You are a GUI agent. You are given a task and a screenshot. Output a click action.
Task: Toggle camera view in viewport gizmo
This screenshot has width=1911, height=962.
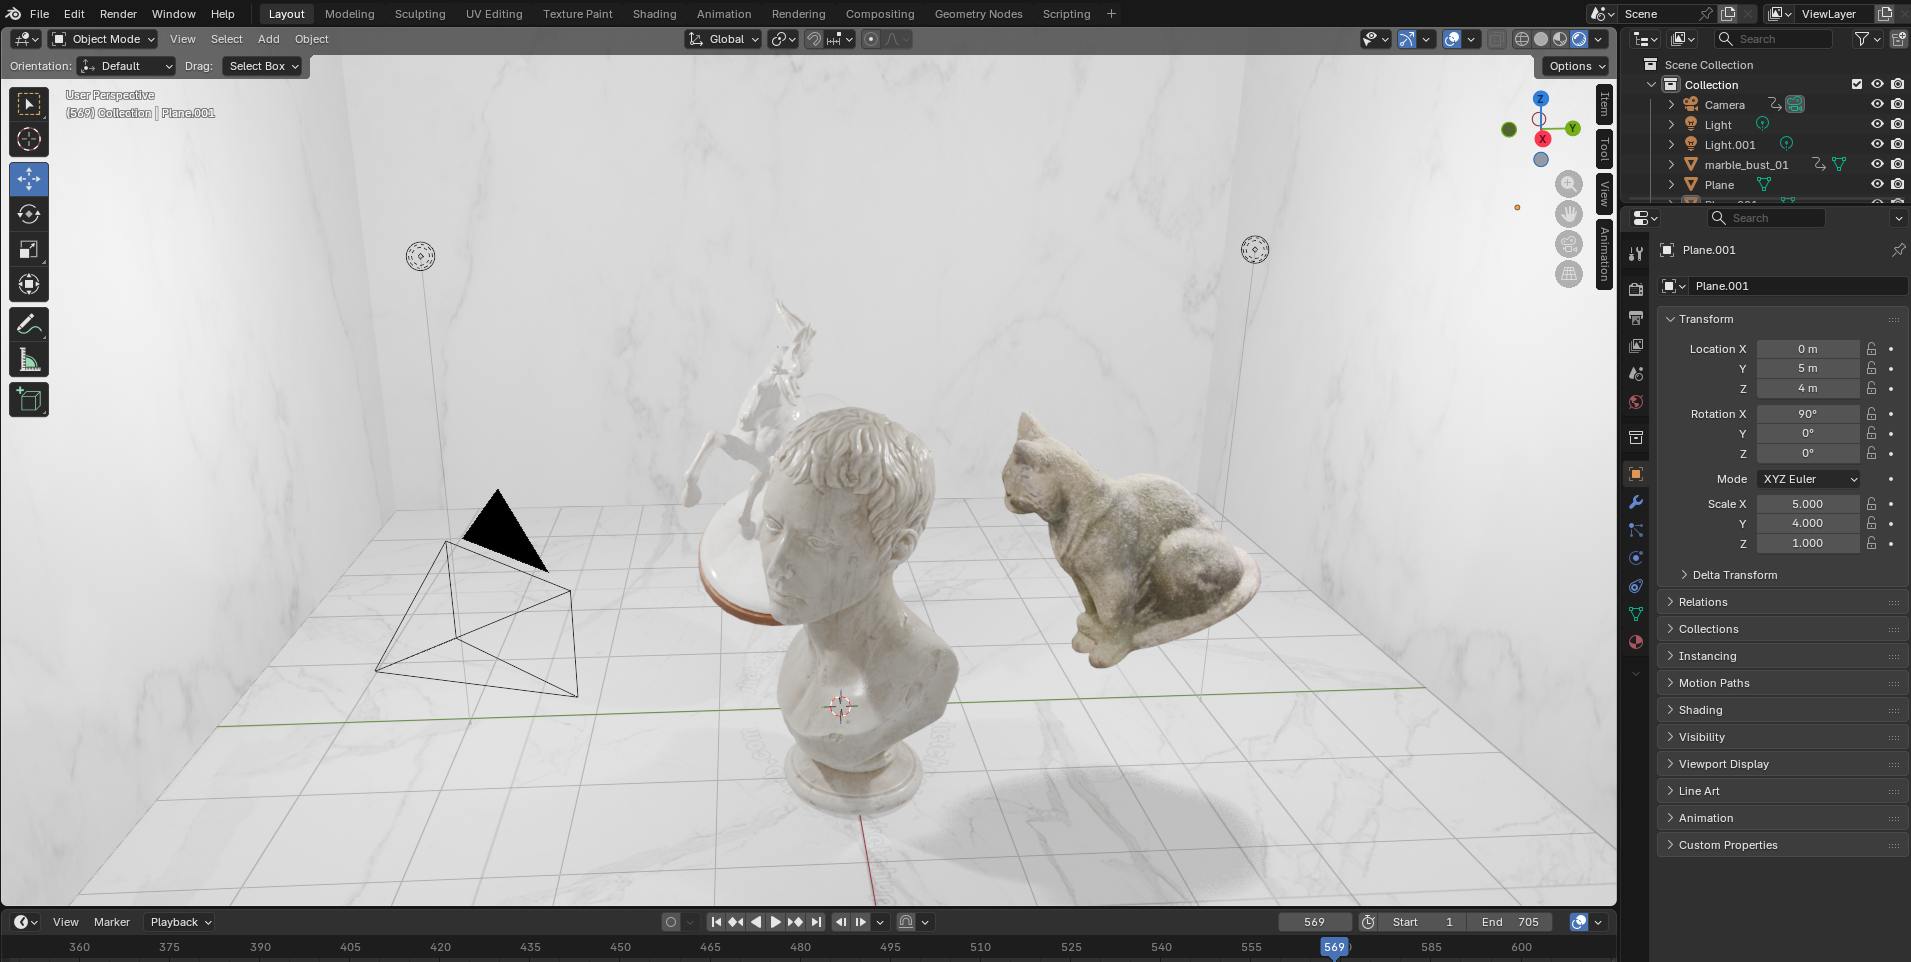pyautogui.click(x=1568, y=244)
